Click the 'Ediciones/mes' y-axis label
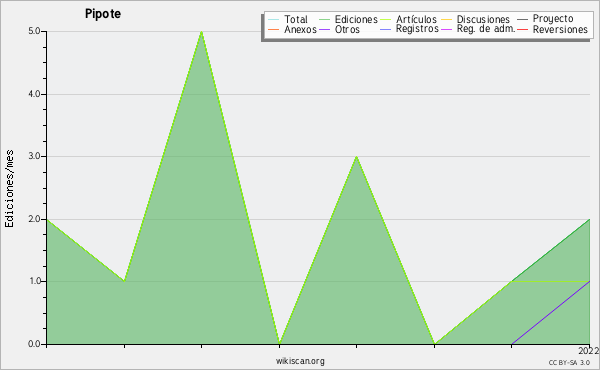This screenshot has height=370, width=600. (x=9, y=188)
